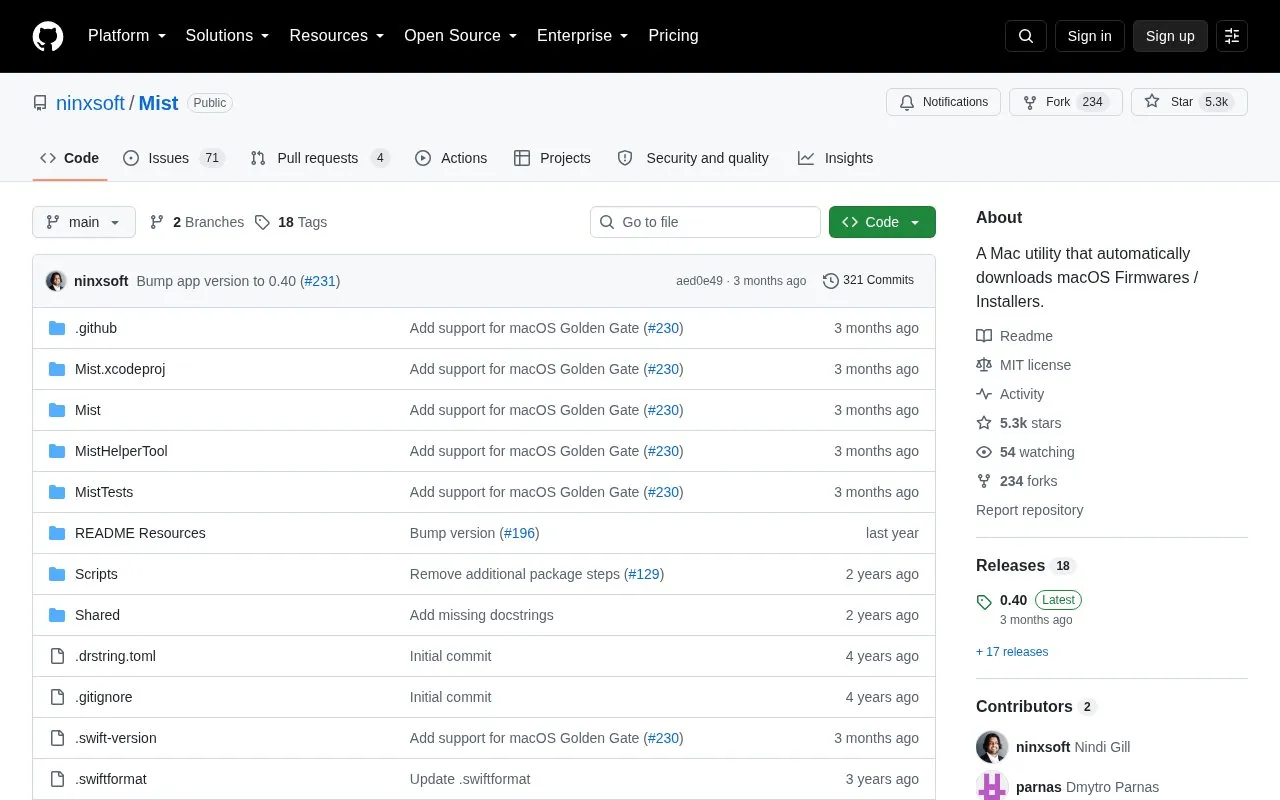This screenshot has width=1280, height=800.
Task: Fork the repository with Fork button
Action: 1066,102
